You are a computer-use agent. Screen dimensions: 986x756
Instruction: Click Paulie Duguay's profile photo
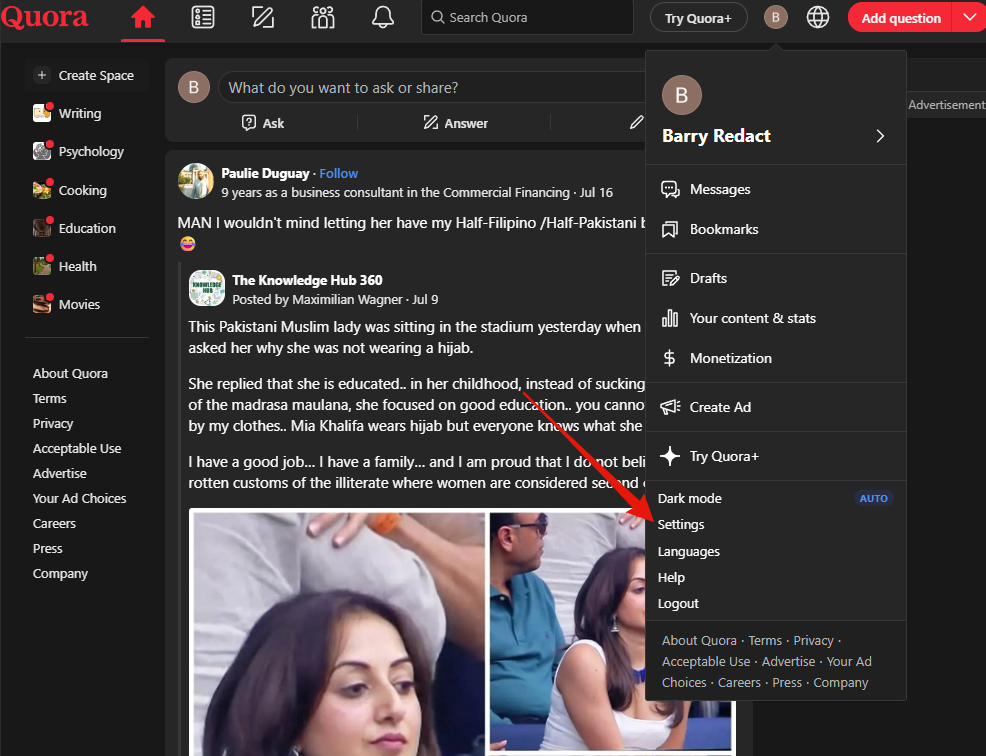[196, 181]
